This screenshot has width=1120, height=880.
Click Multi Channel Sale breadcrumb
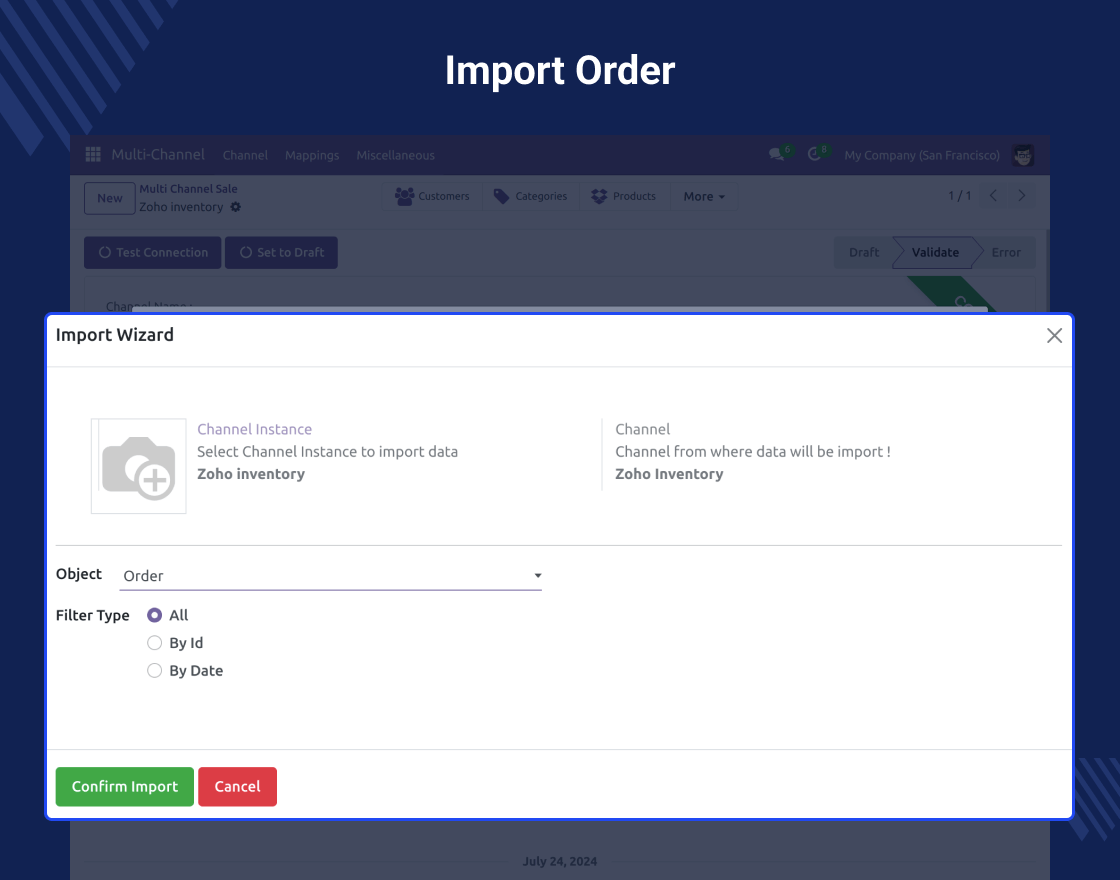(x=188, y=189)
